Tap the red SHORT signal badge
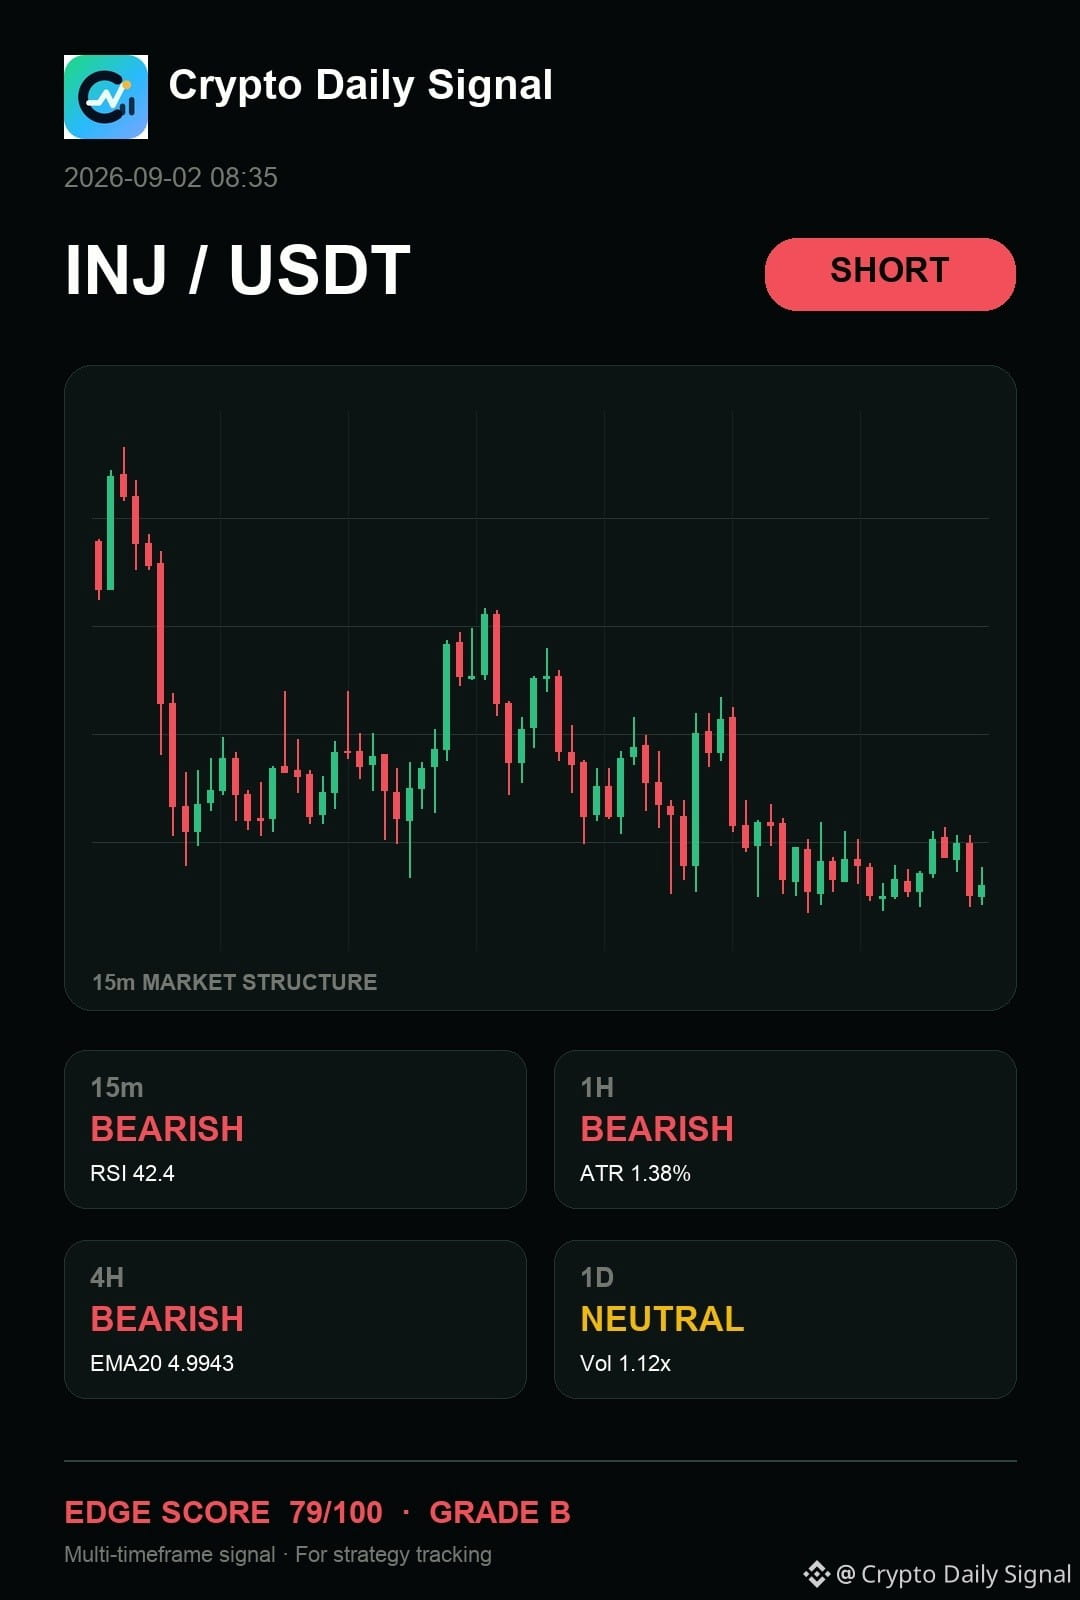The width and height of the screenshot is (1080, 1600). click(x=890, y=274)
